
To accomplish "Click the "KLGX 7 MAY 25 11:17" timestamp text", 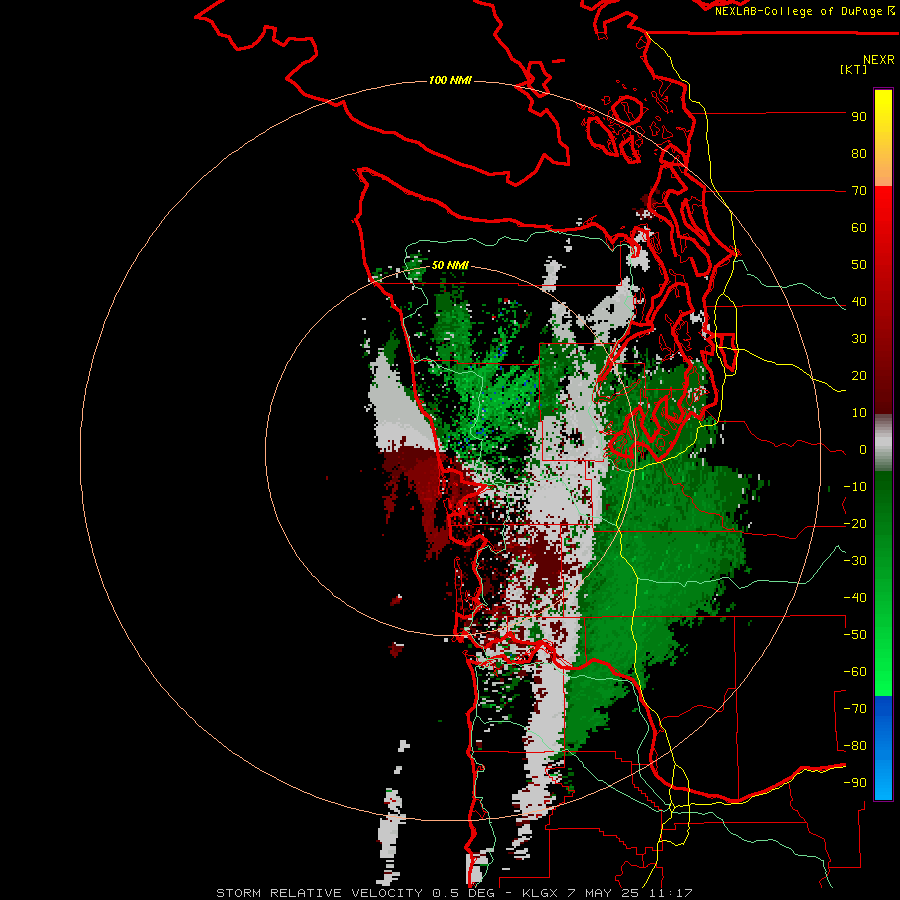I will click(607, 893).
